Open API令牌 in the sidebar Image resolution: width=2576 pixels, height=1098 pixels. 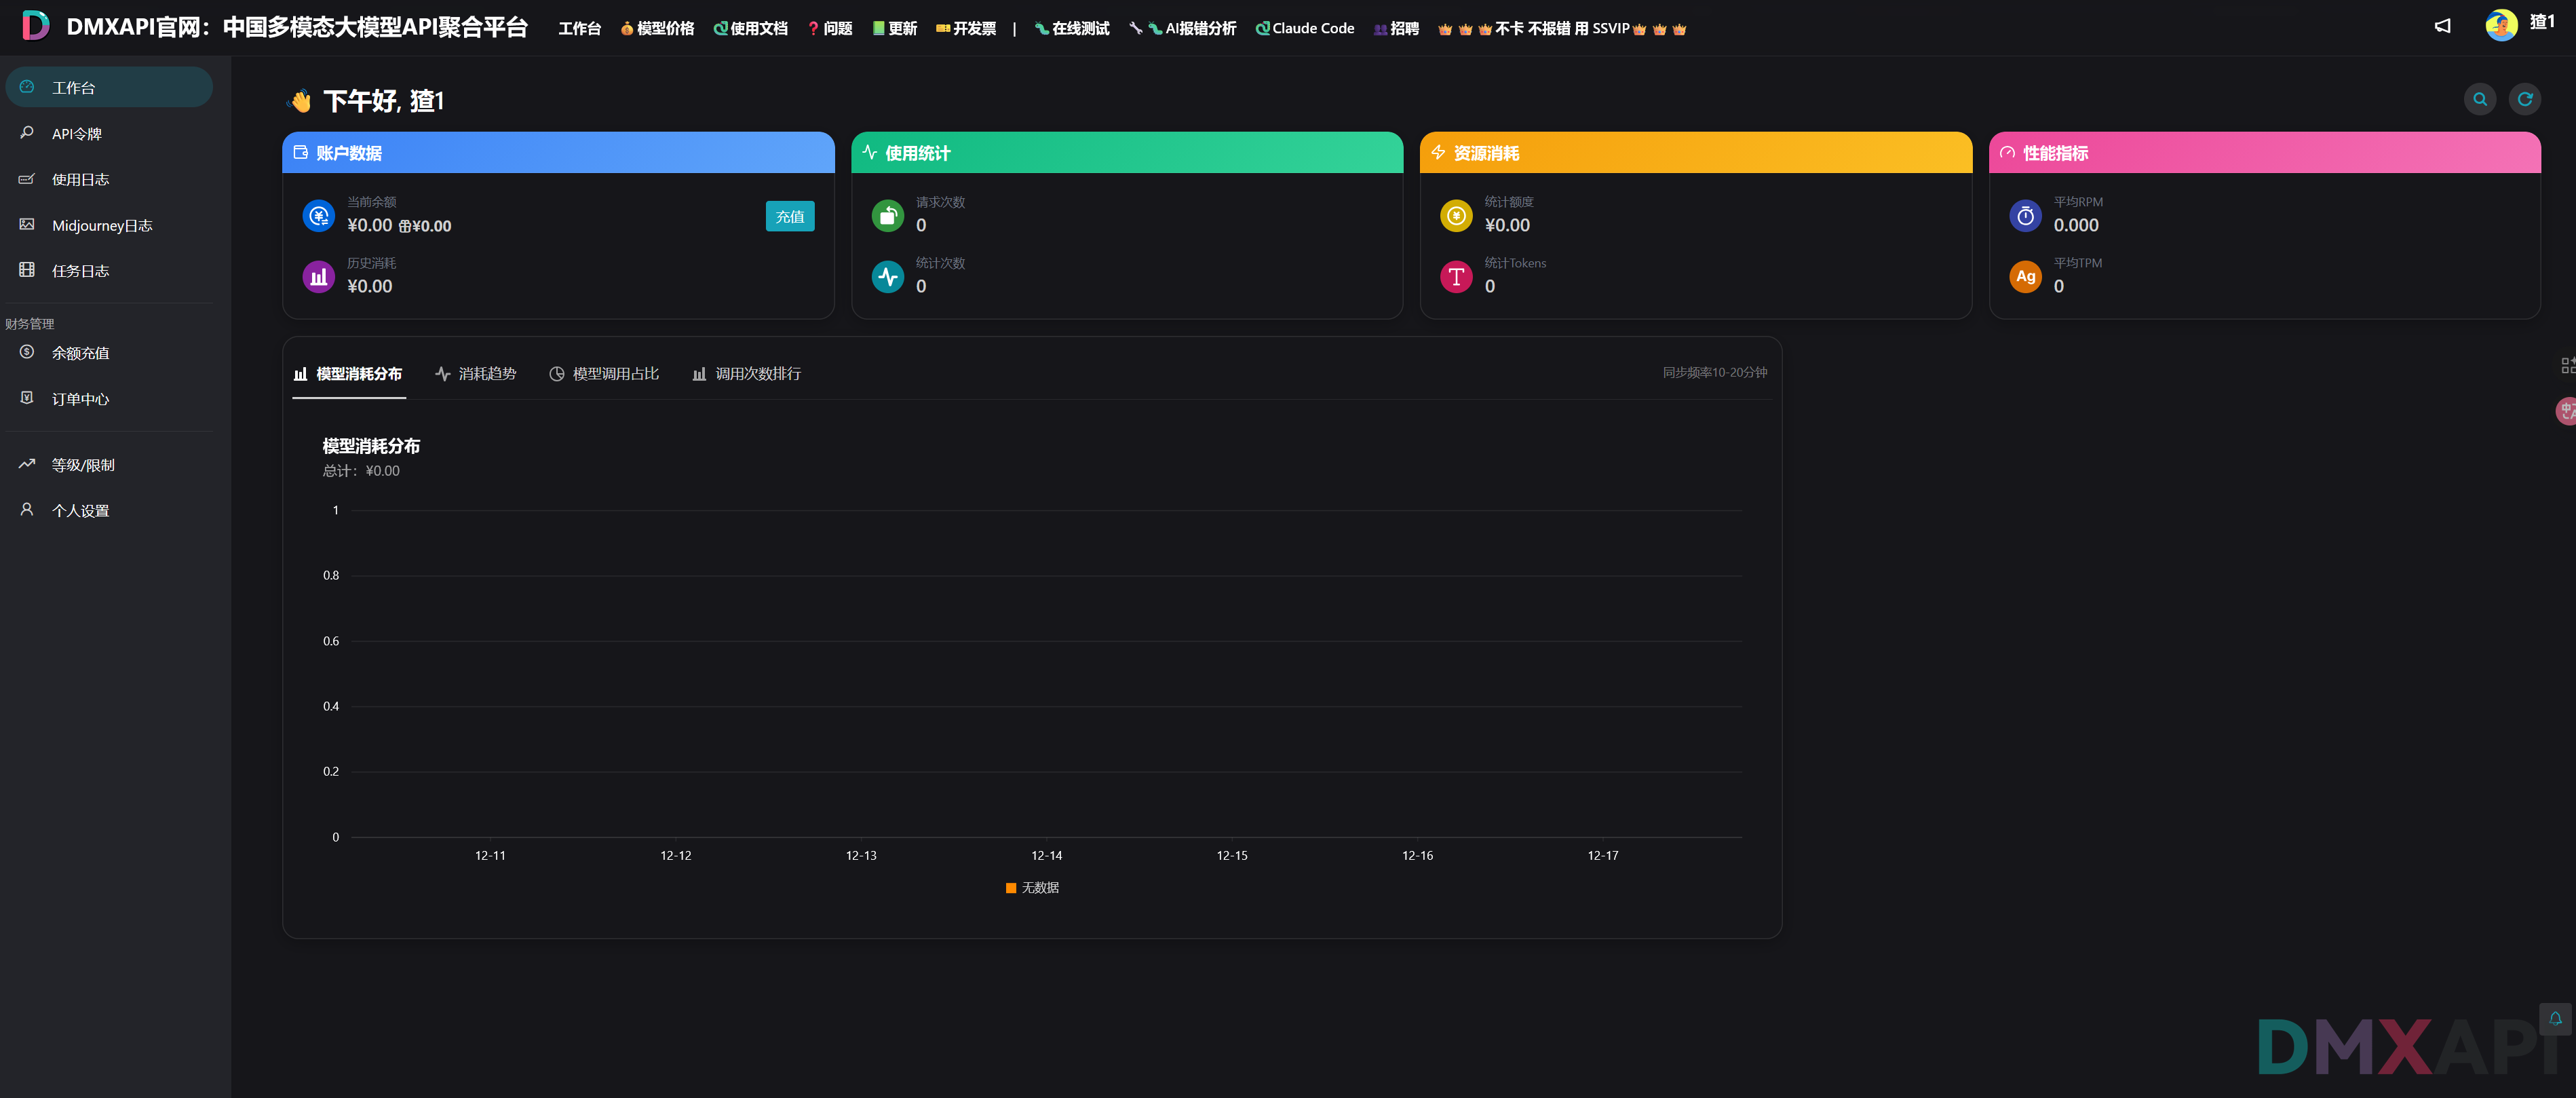pyautogui.click(x=76, y=134)
